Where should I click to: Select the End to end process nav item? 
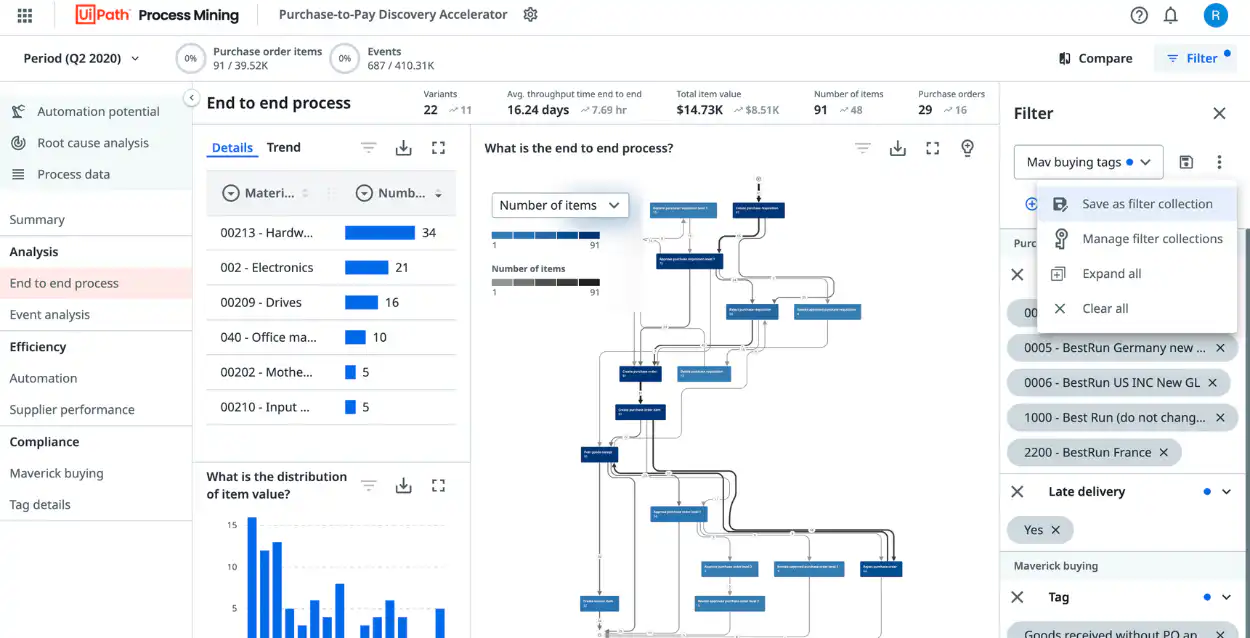pyautogui.click(x=96, y=284)
